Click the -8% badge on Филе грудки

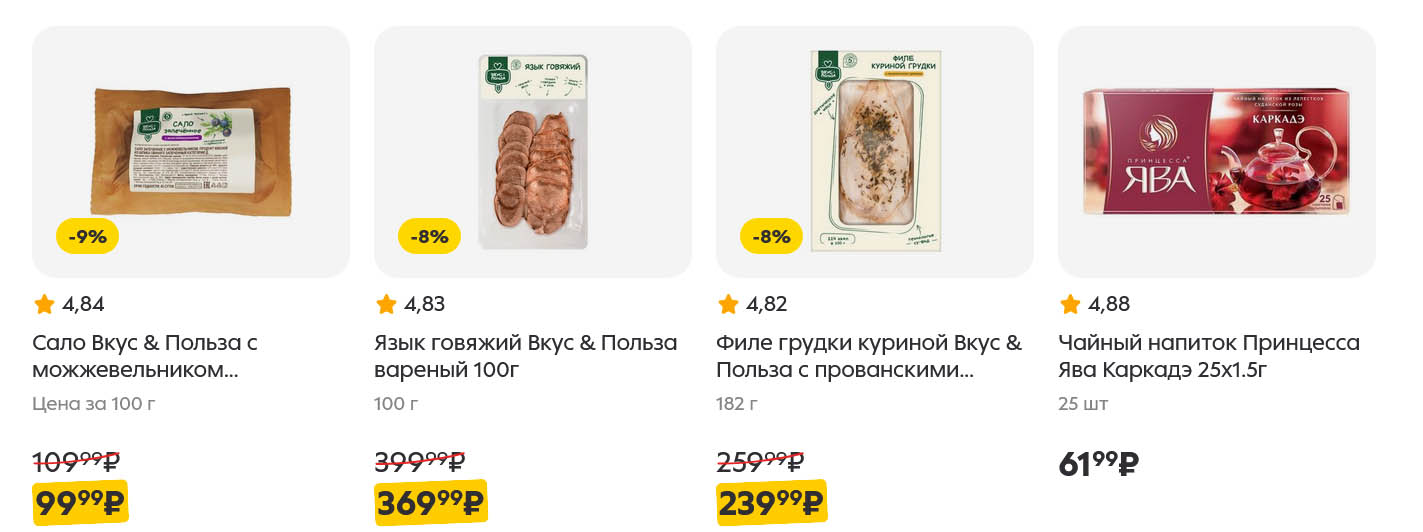click(x=771, y=237)
